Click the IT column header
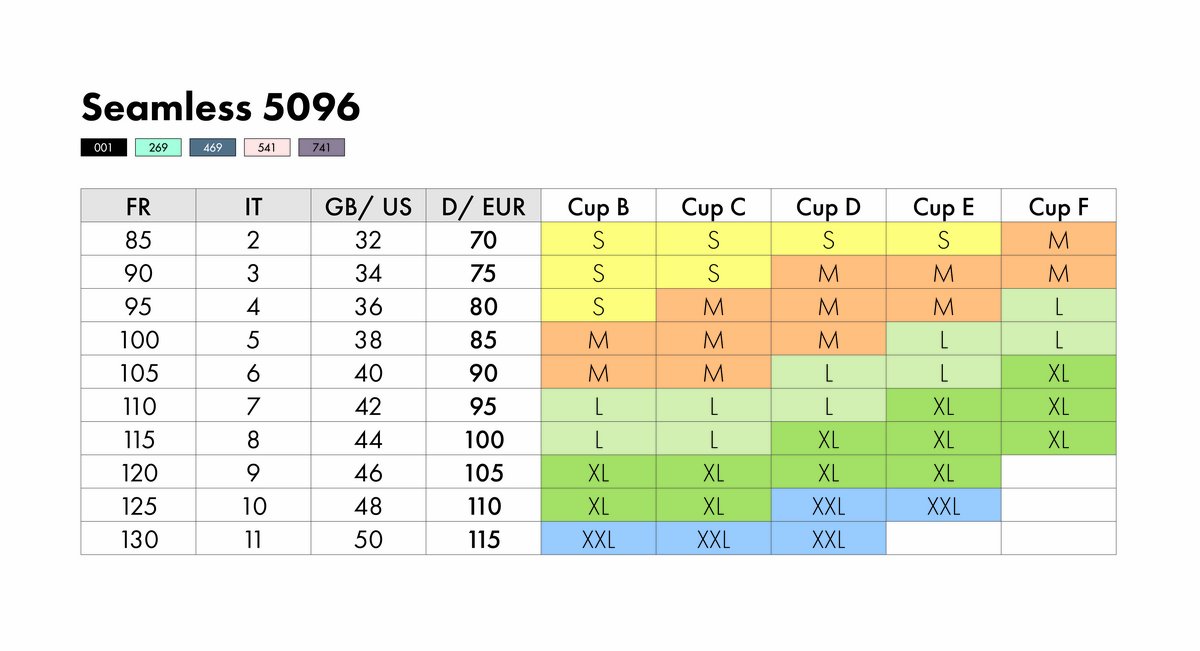1200x651 pixels. pyautogui.click(x=253, y=207)
